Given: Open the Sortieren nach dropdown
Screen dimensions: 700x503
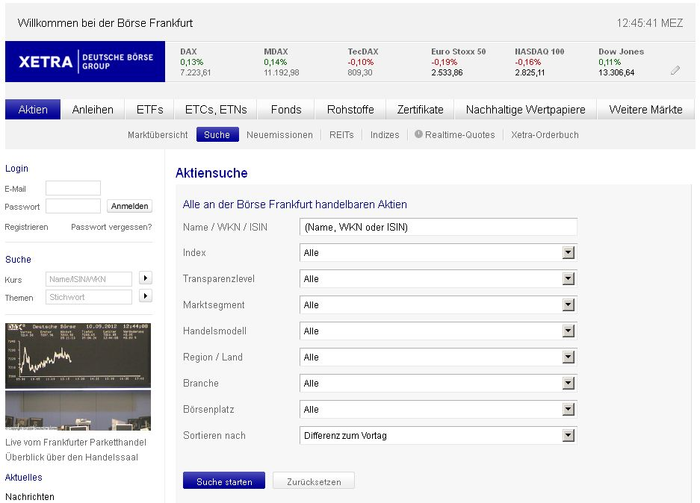Looking at the screenshot, I should 438,436.
